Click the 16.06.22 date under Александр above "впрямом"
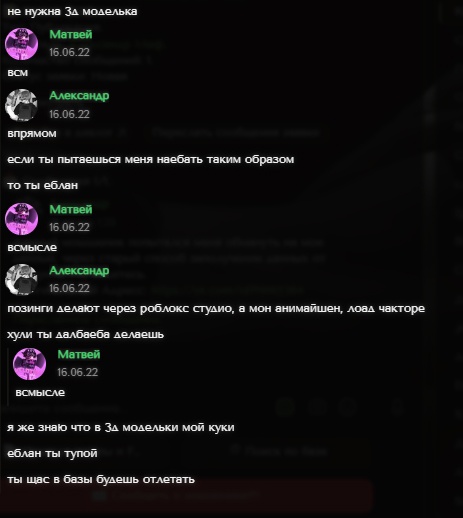The height and width of the screenshot is (518, 463). (69, 114)
